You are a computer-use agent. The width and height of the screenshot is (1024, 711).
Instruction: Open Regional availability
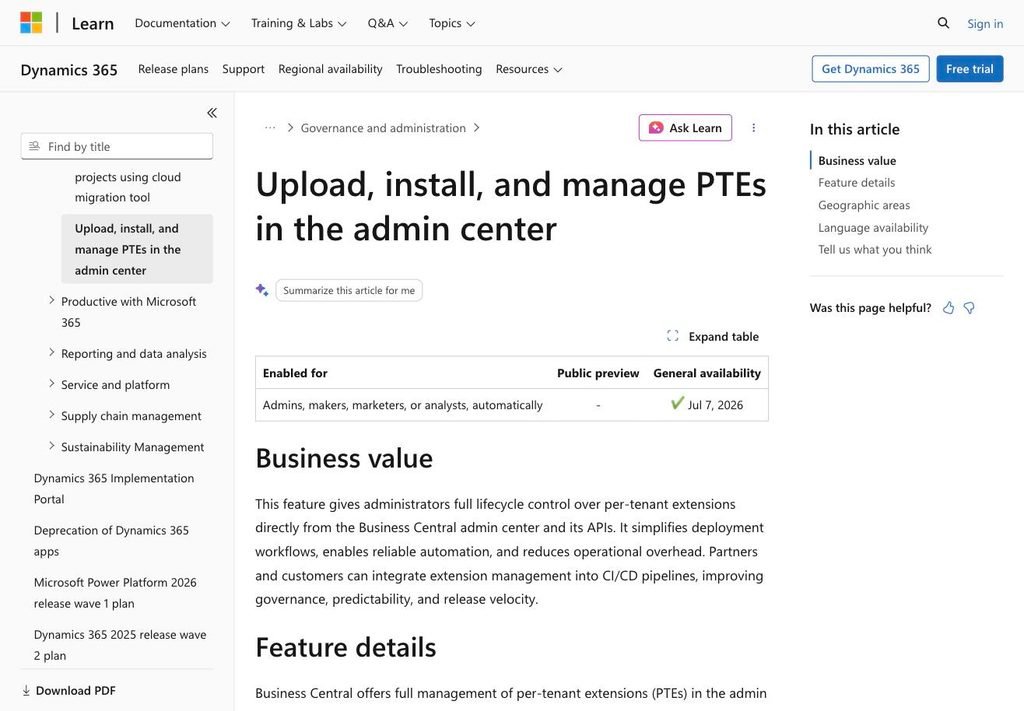click(330, 69)
